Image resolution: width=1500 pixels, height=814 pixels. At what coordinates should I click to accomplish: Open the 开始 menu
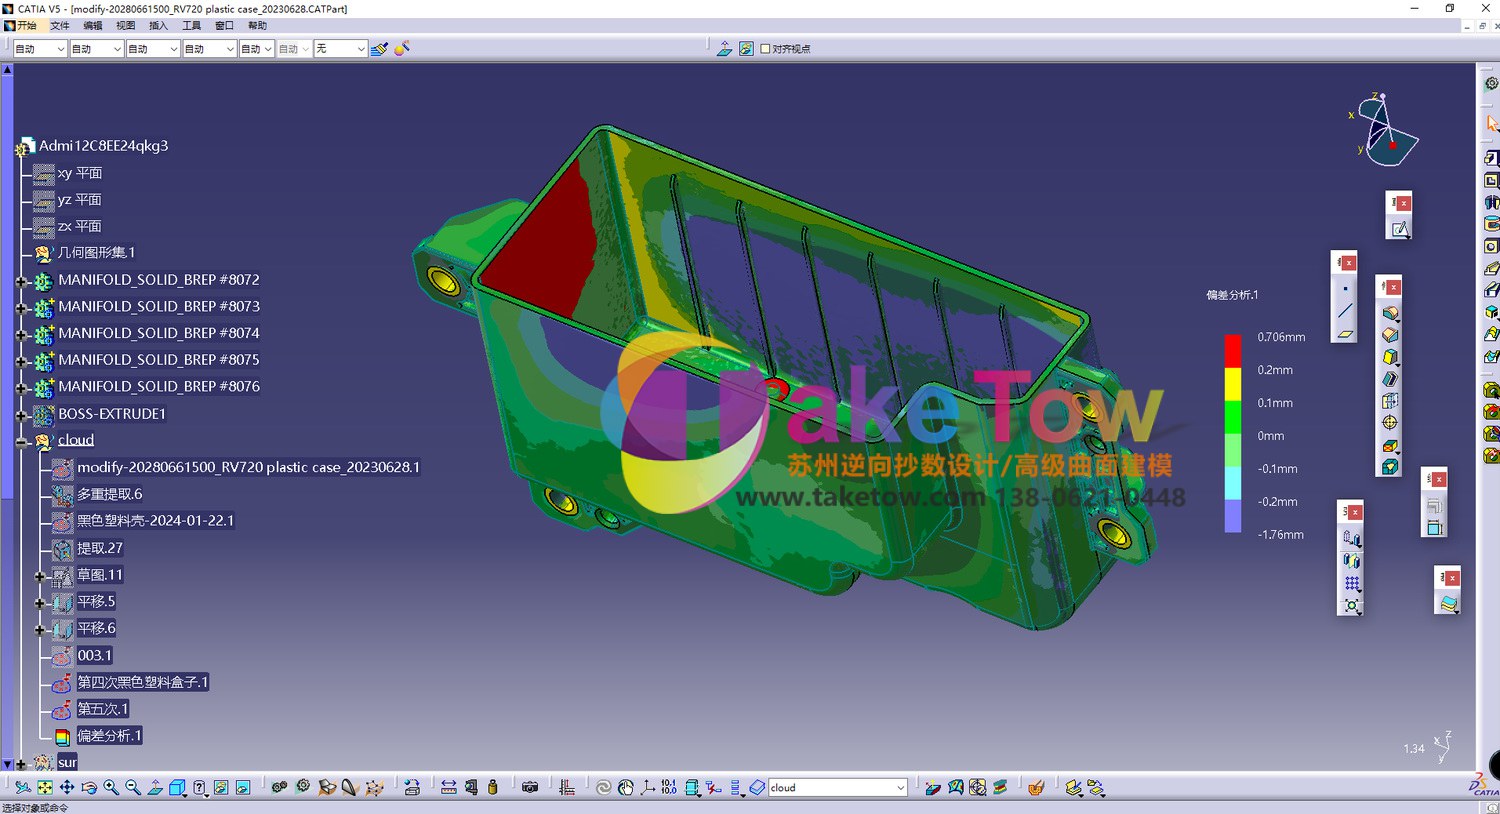26,25
